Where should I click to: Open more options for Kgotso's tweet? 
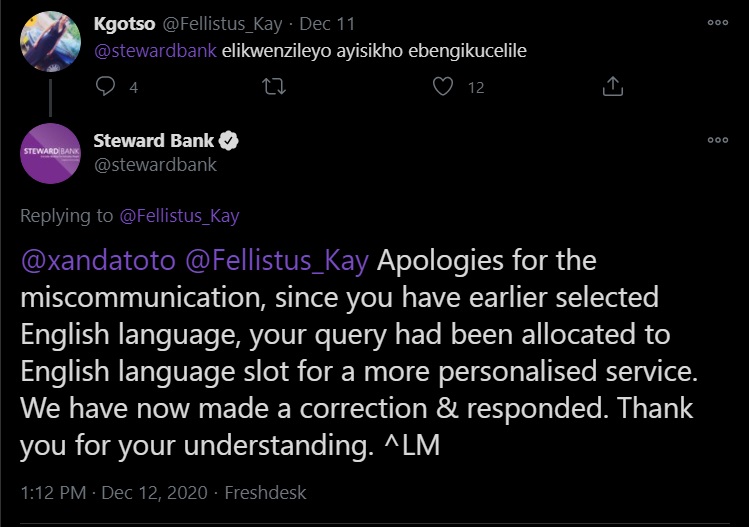[x=717, y=23]
